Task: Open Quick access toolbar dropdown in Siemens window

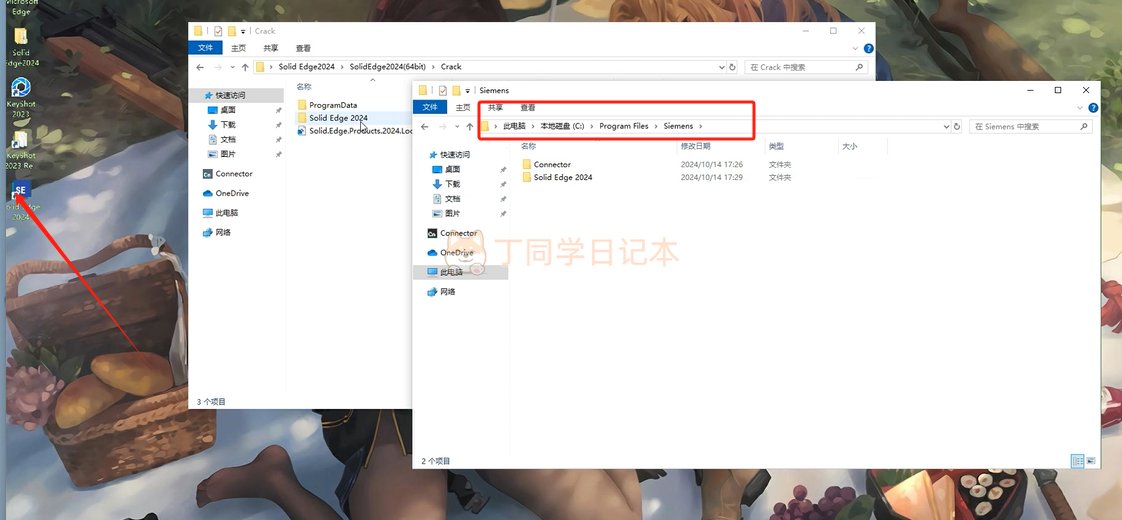Action: [x=468, y=90]
